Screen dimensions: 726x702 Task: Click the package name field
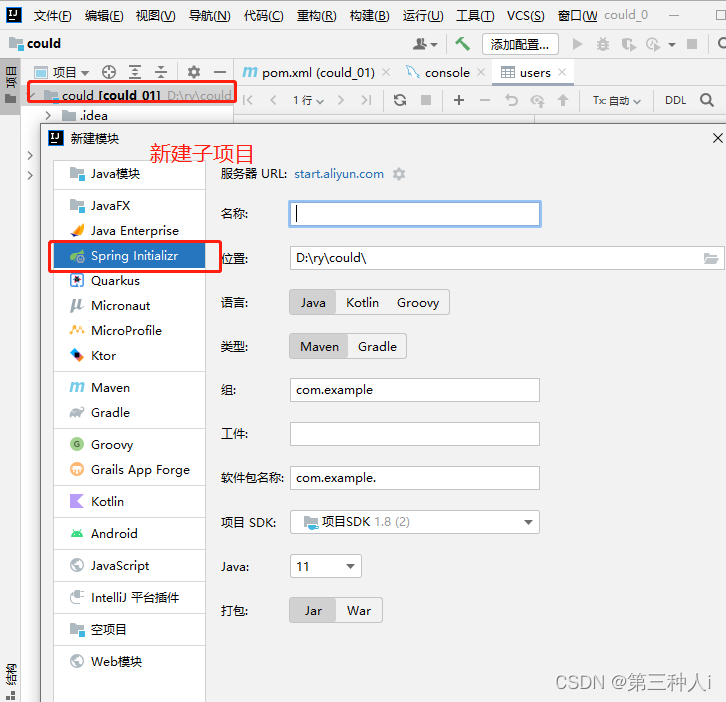(x=415, y=478)
